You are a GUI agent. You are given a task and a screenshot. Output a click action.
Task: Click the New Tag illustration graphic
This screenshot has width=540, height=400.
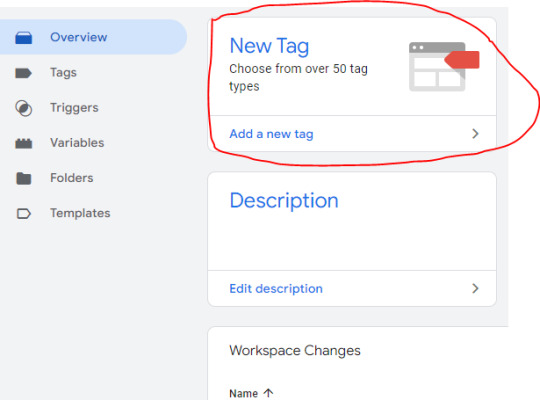point(444,66)
